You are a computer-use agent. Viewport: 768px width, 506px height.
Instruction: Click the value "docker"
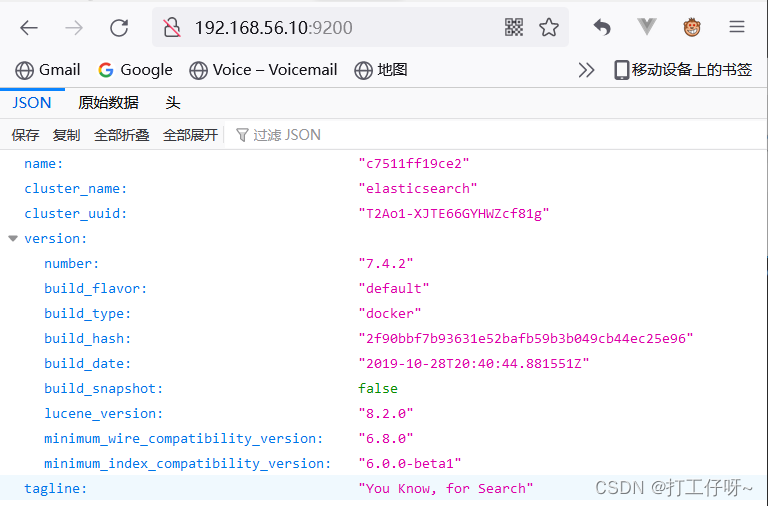390,313
